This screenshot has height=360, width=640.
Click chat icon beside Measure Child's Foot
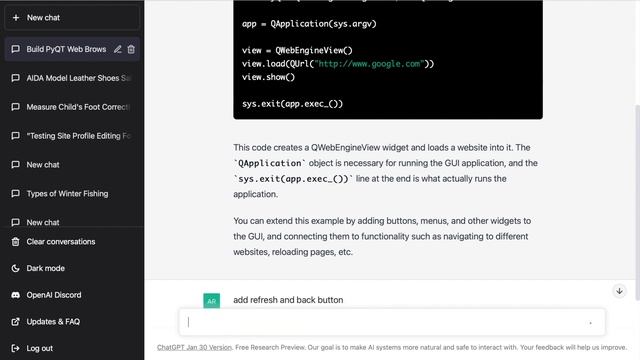pos(16,107)
